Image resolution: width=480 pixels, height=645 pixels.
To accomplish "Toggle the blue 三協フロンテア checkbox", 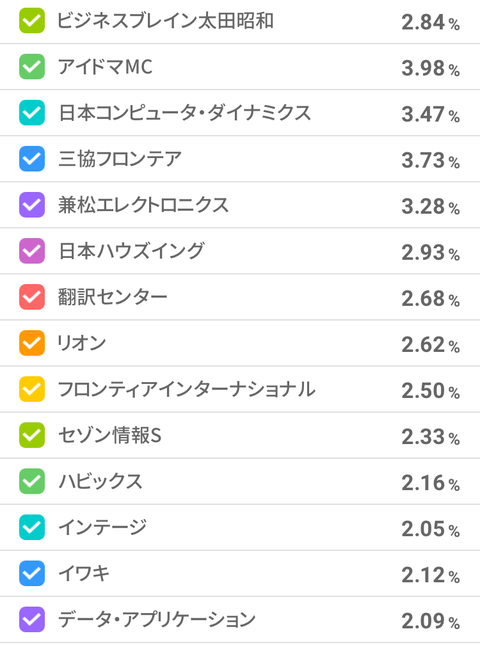I will point(32,159).
